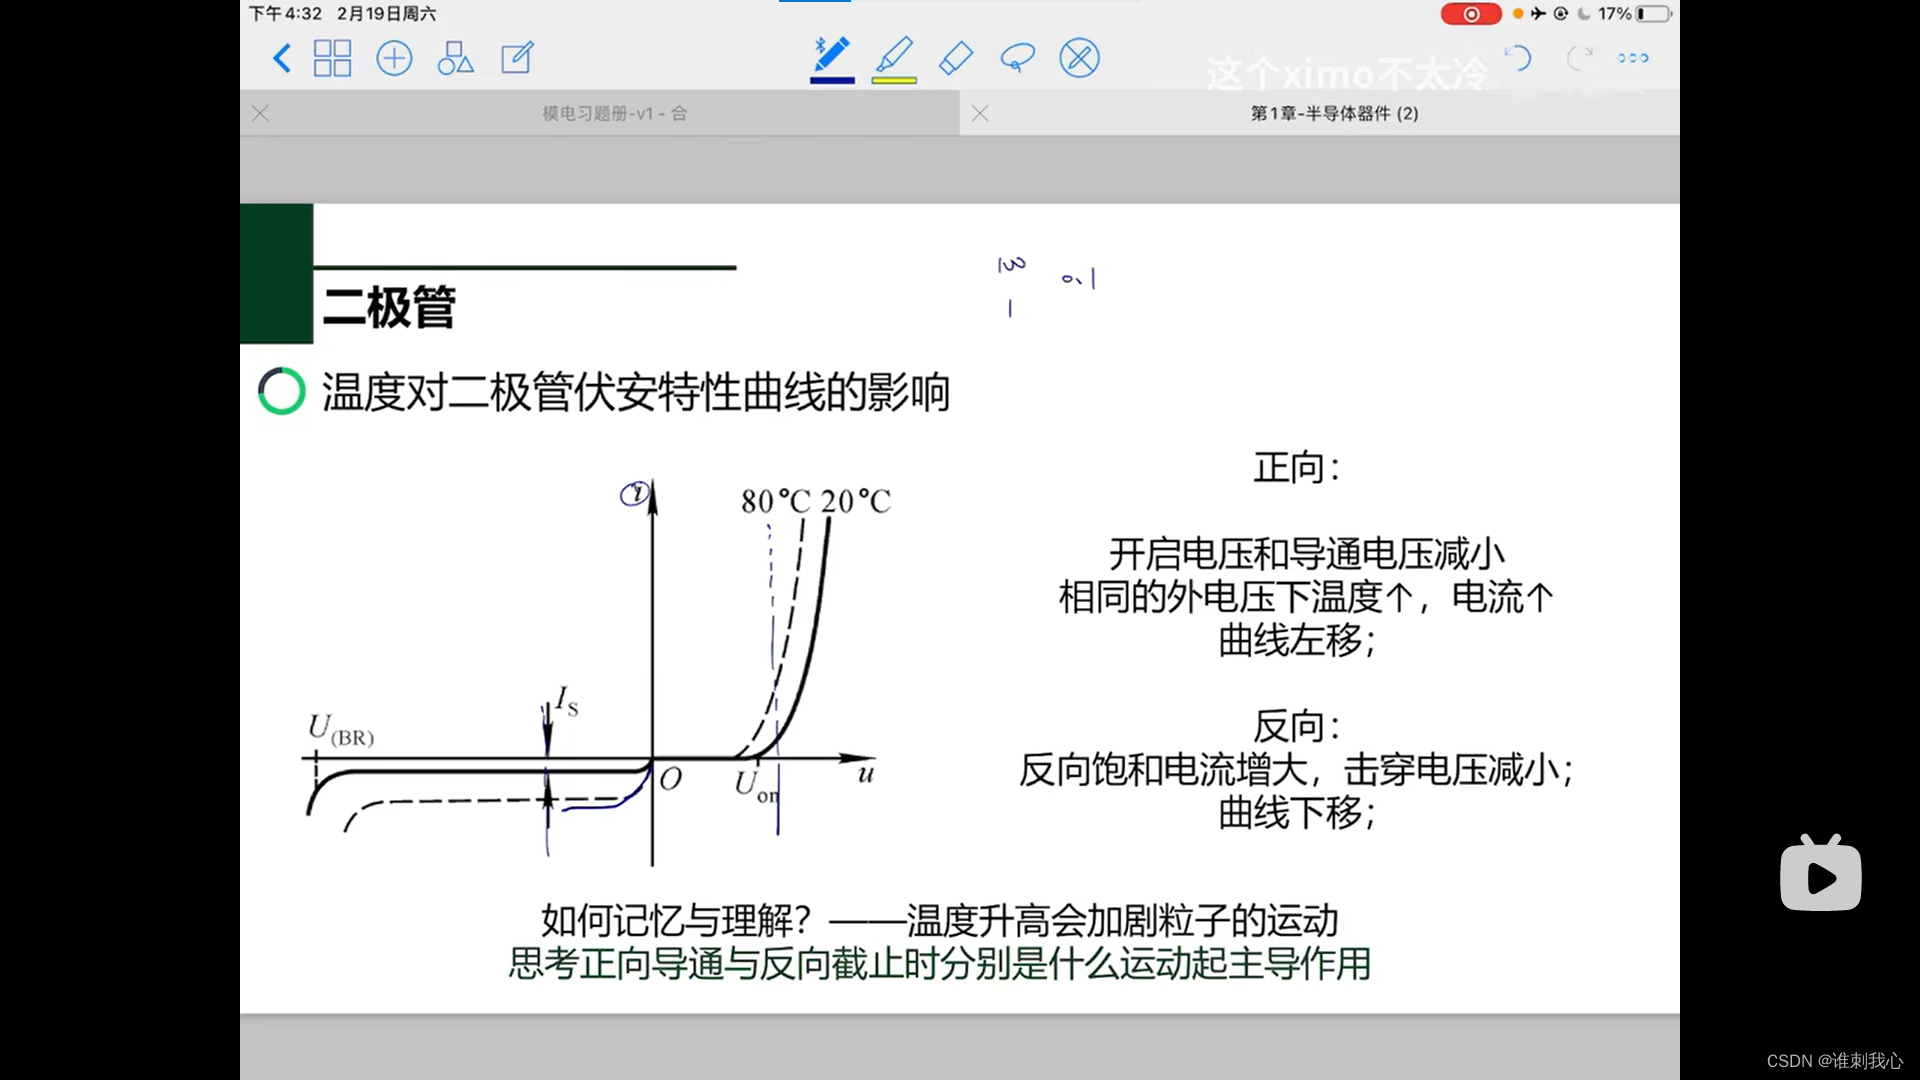This screenshot has width=1920, height=1080.
Task: Select the edit note icon
Action: [x=517, y=58]
